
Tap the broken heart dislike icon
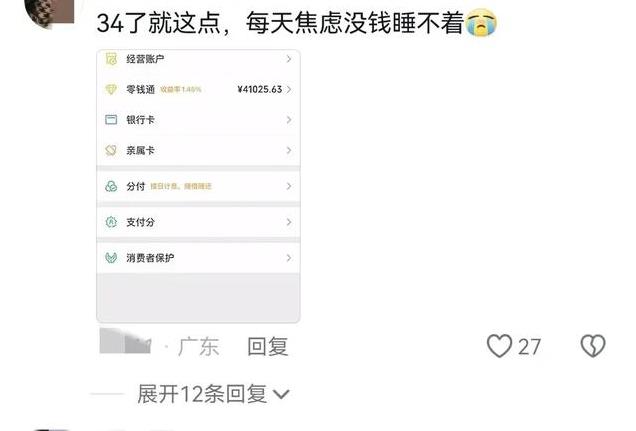[x=593, y=346]
